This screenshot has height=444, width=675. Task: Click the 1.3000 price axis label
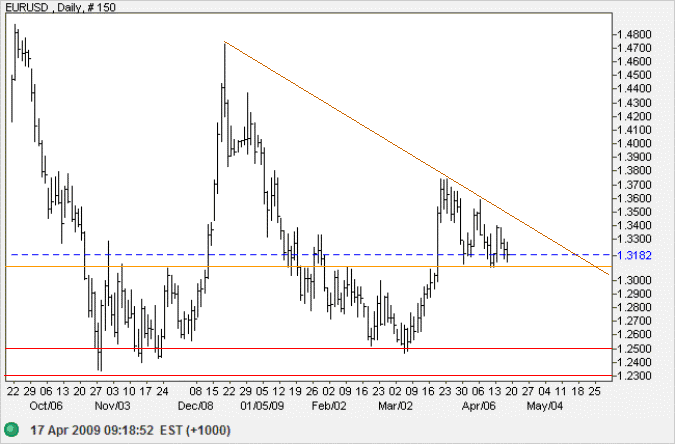coord(635,280)
